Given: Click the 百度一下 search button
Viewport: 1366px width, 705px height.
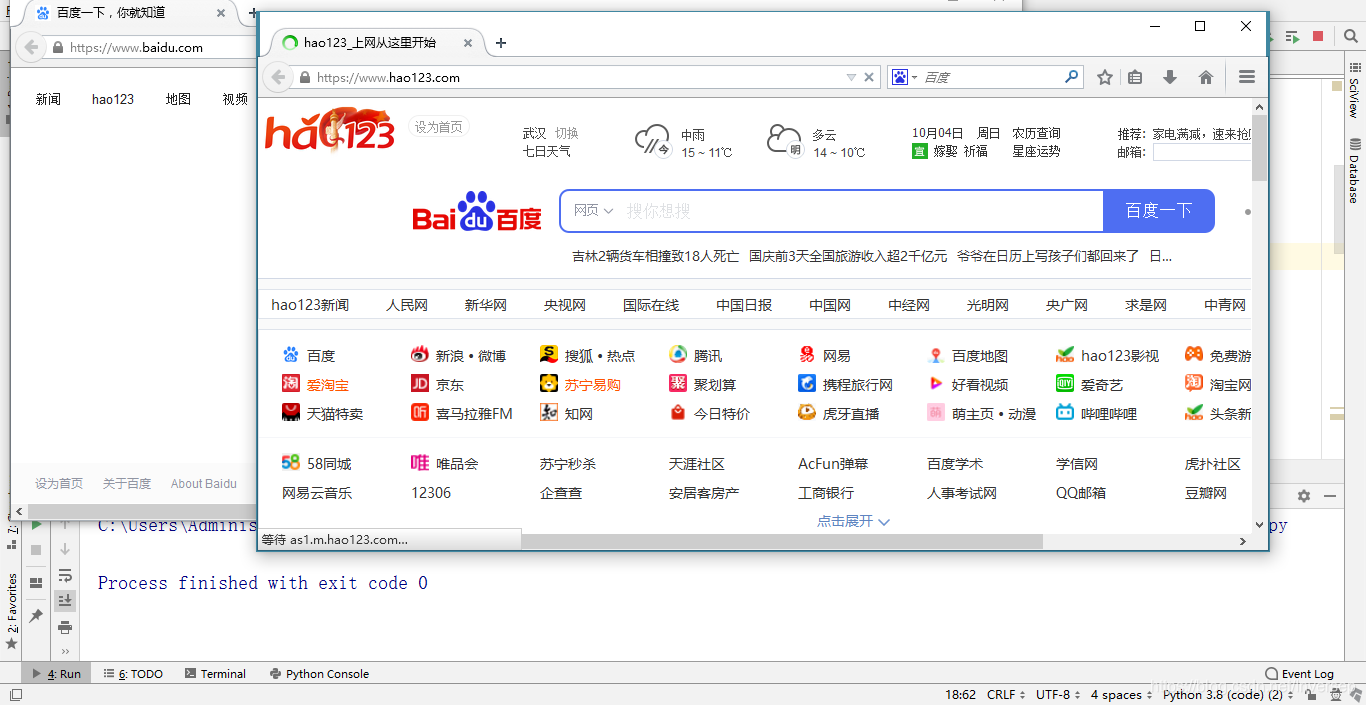Looking at the screenshot, I should point(1158,211).
